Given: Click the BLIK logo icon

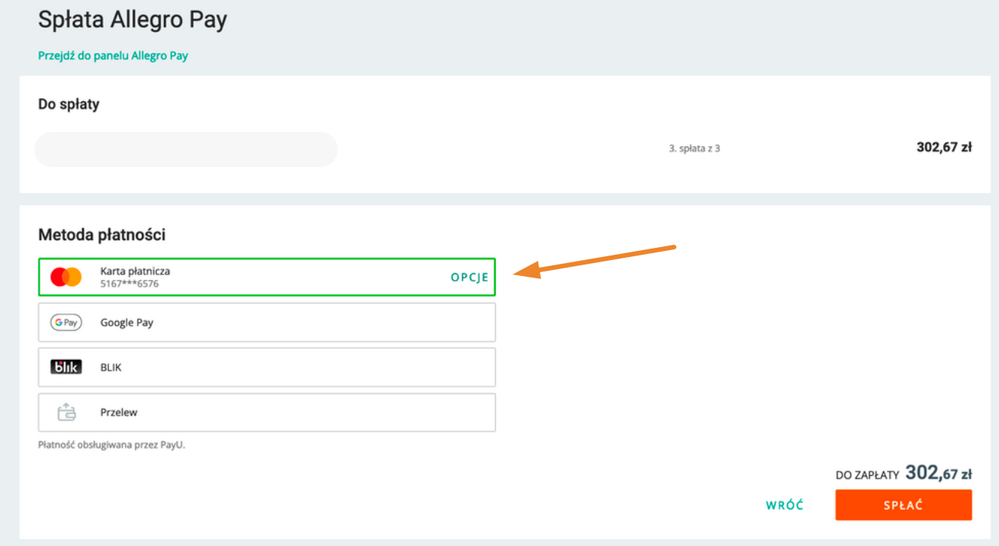Looking at the screenshot, I should coord(66,367).
